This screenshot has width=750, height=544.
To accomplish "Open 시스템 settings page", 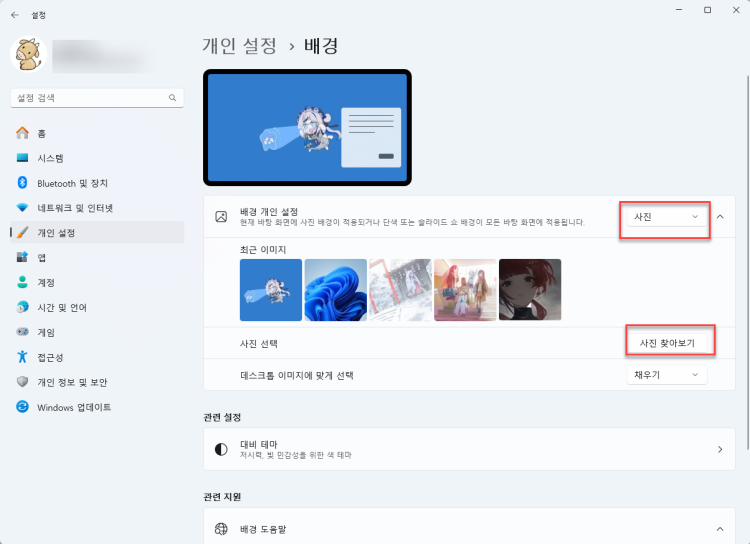I will [x=97, y=158].
